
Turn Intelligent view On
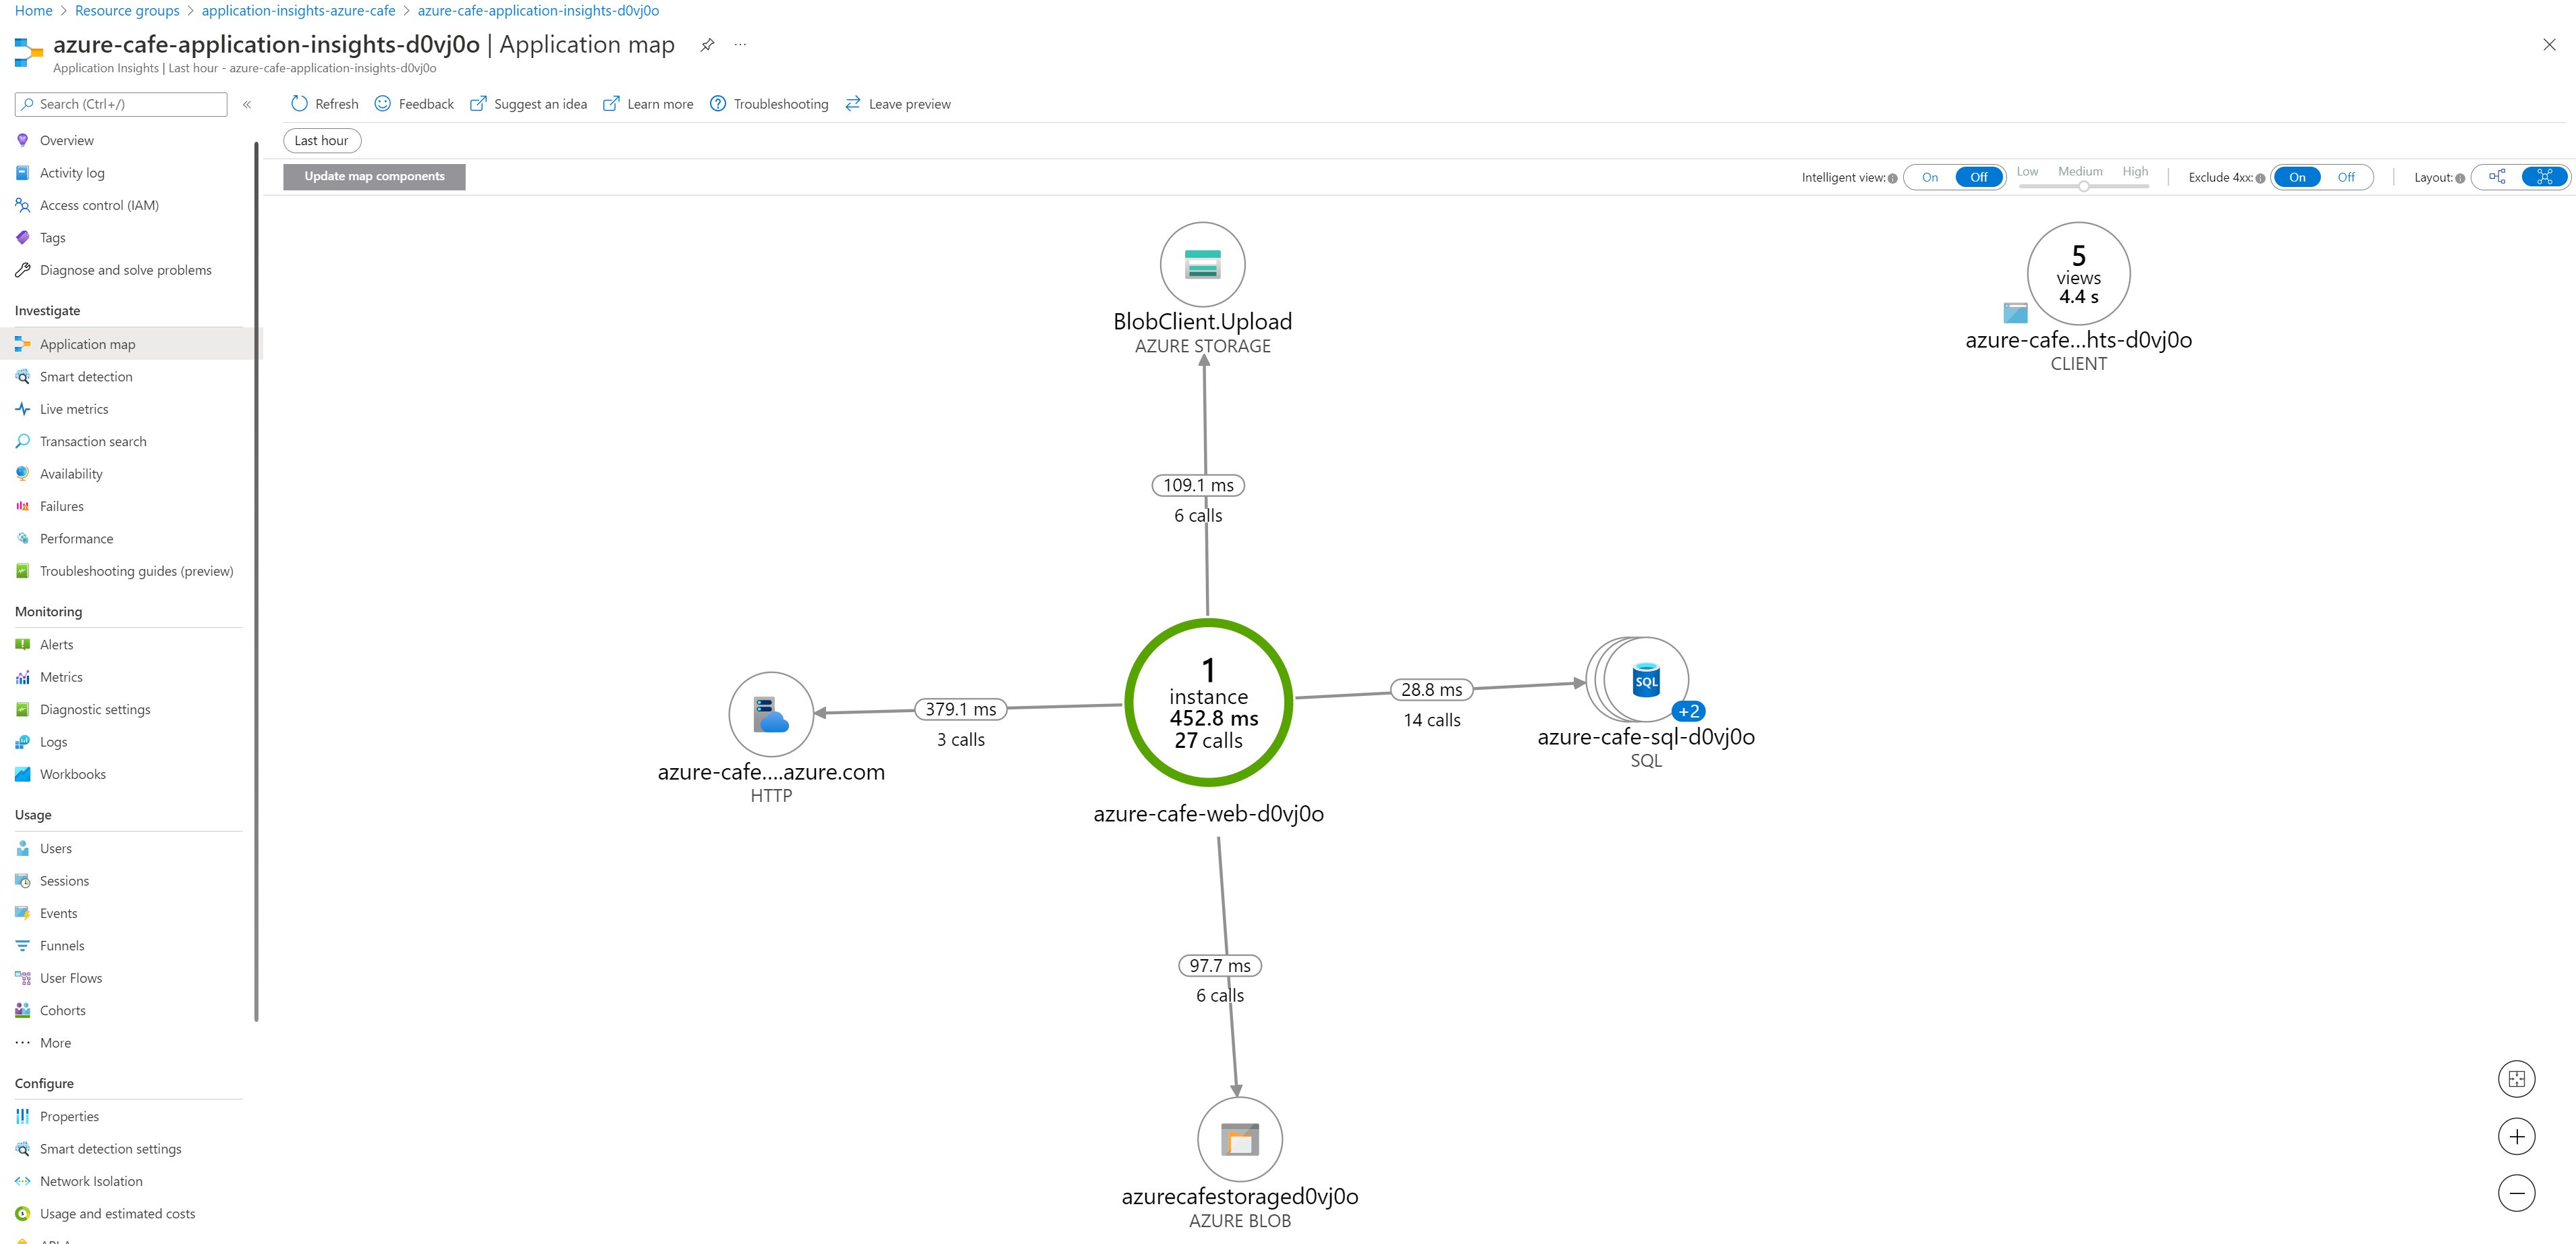click(x=1929, y=177)
